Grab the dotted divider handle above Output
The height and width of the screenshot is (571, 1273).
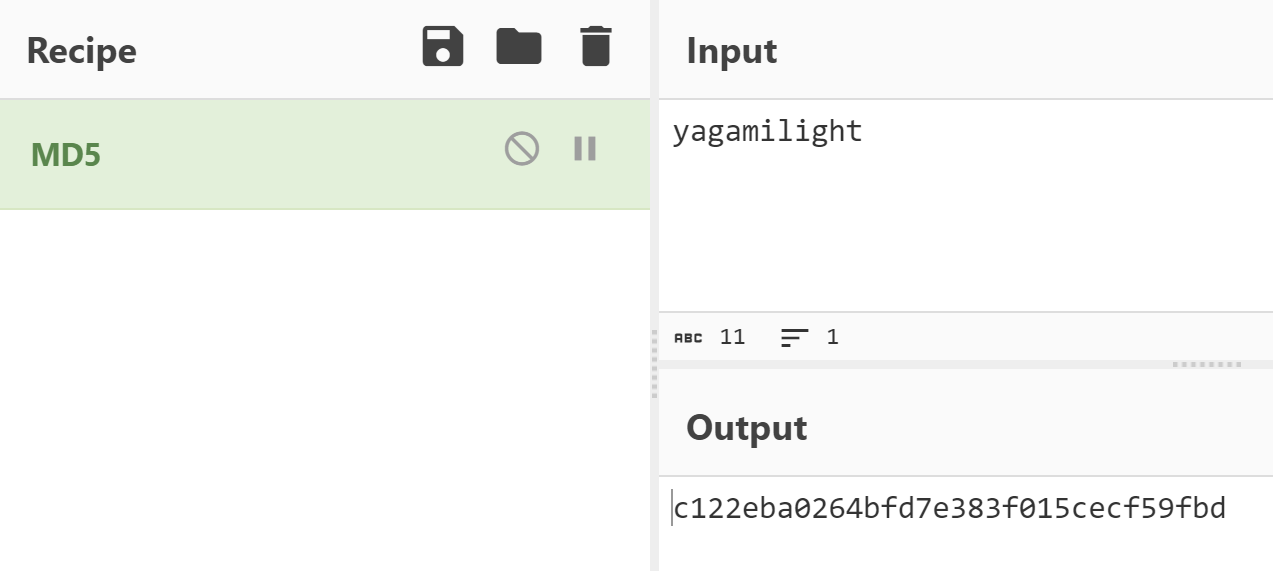1207,365
